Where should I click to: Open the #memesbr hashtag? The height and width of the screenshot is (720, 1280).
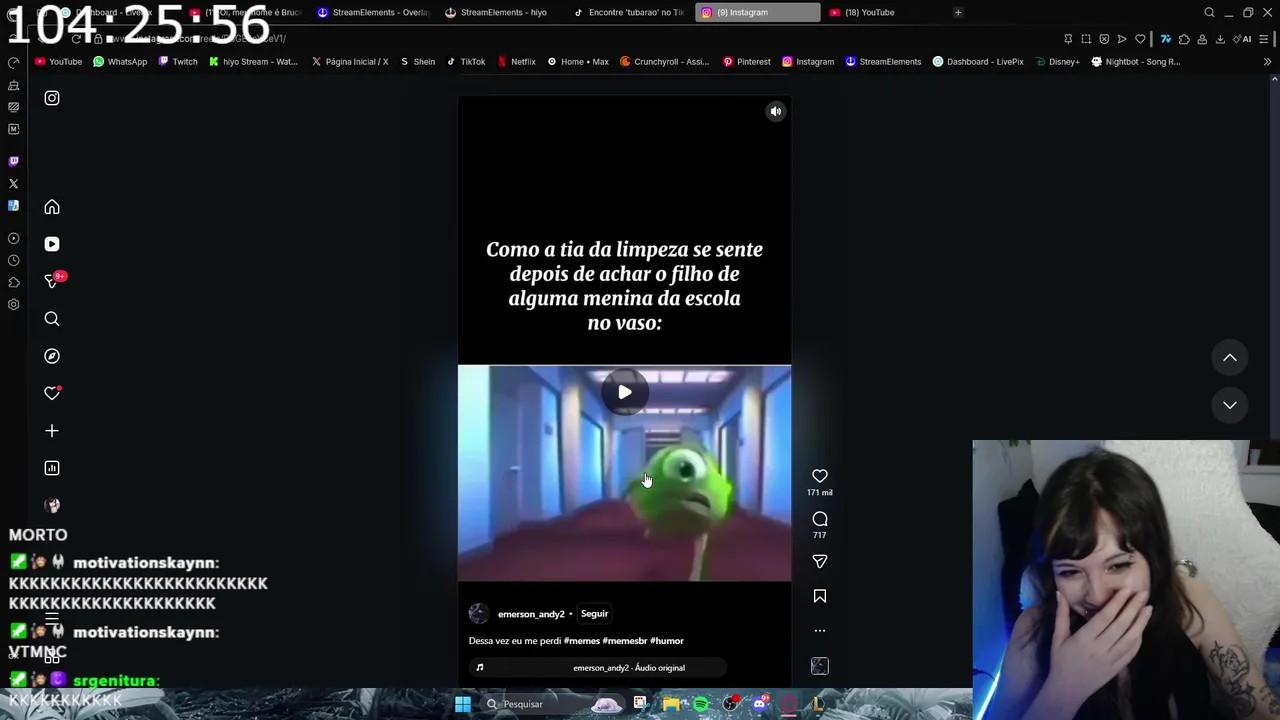tap(625, 641)
